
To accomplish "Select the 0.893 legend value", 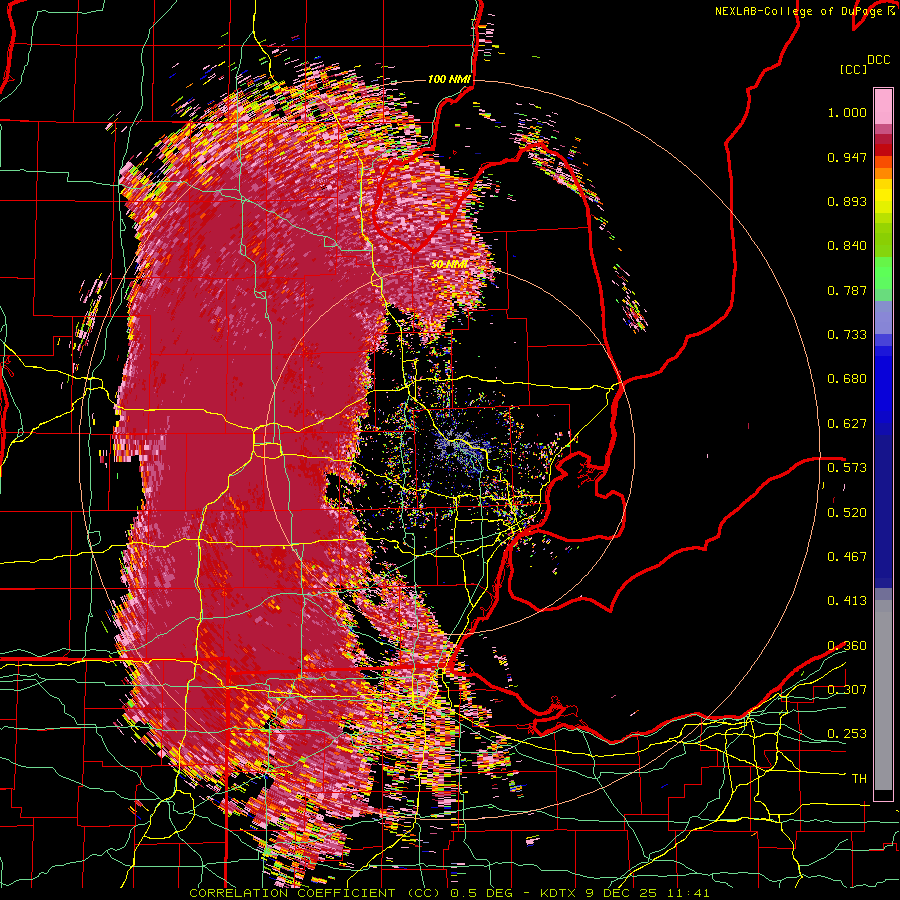I will pos(847,201).
